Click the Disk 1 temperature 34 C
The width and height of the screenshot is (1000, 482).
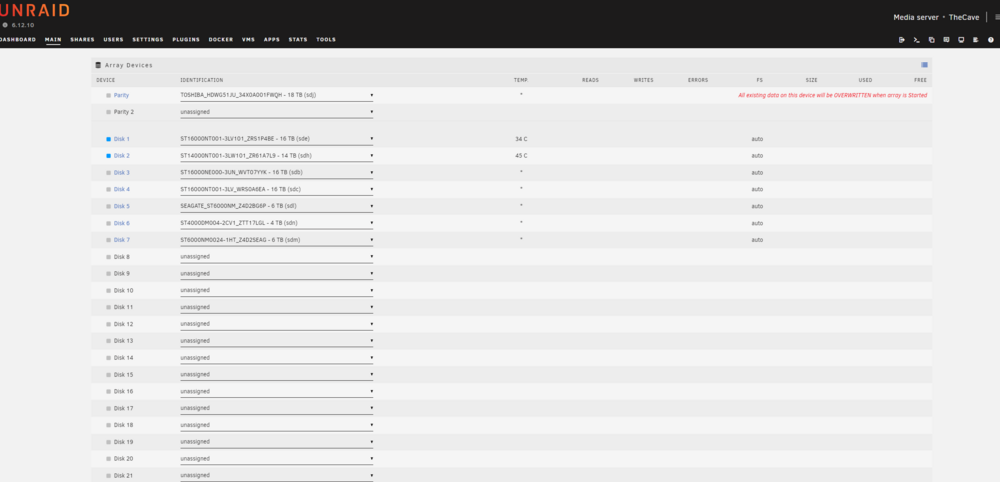pos(521,139)
